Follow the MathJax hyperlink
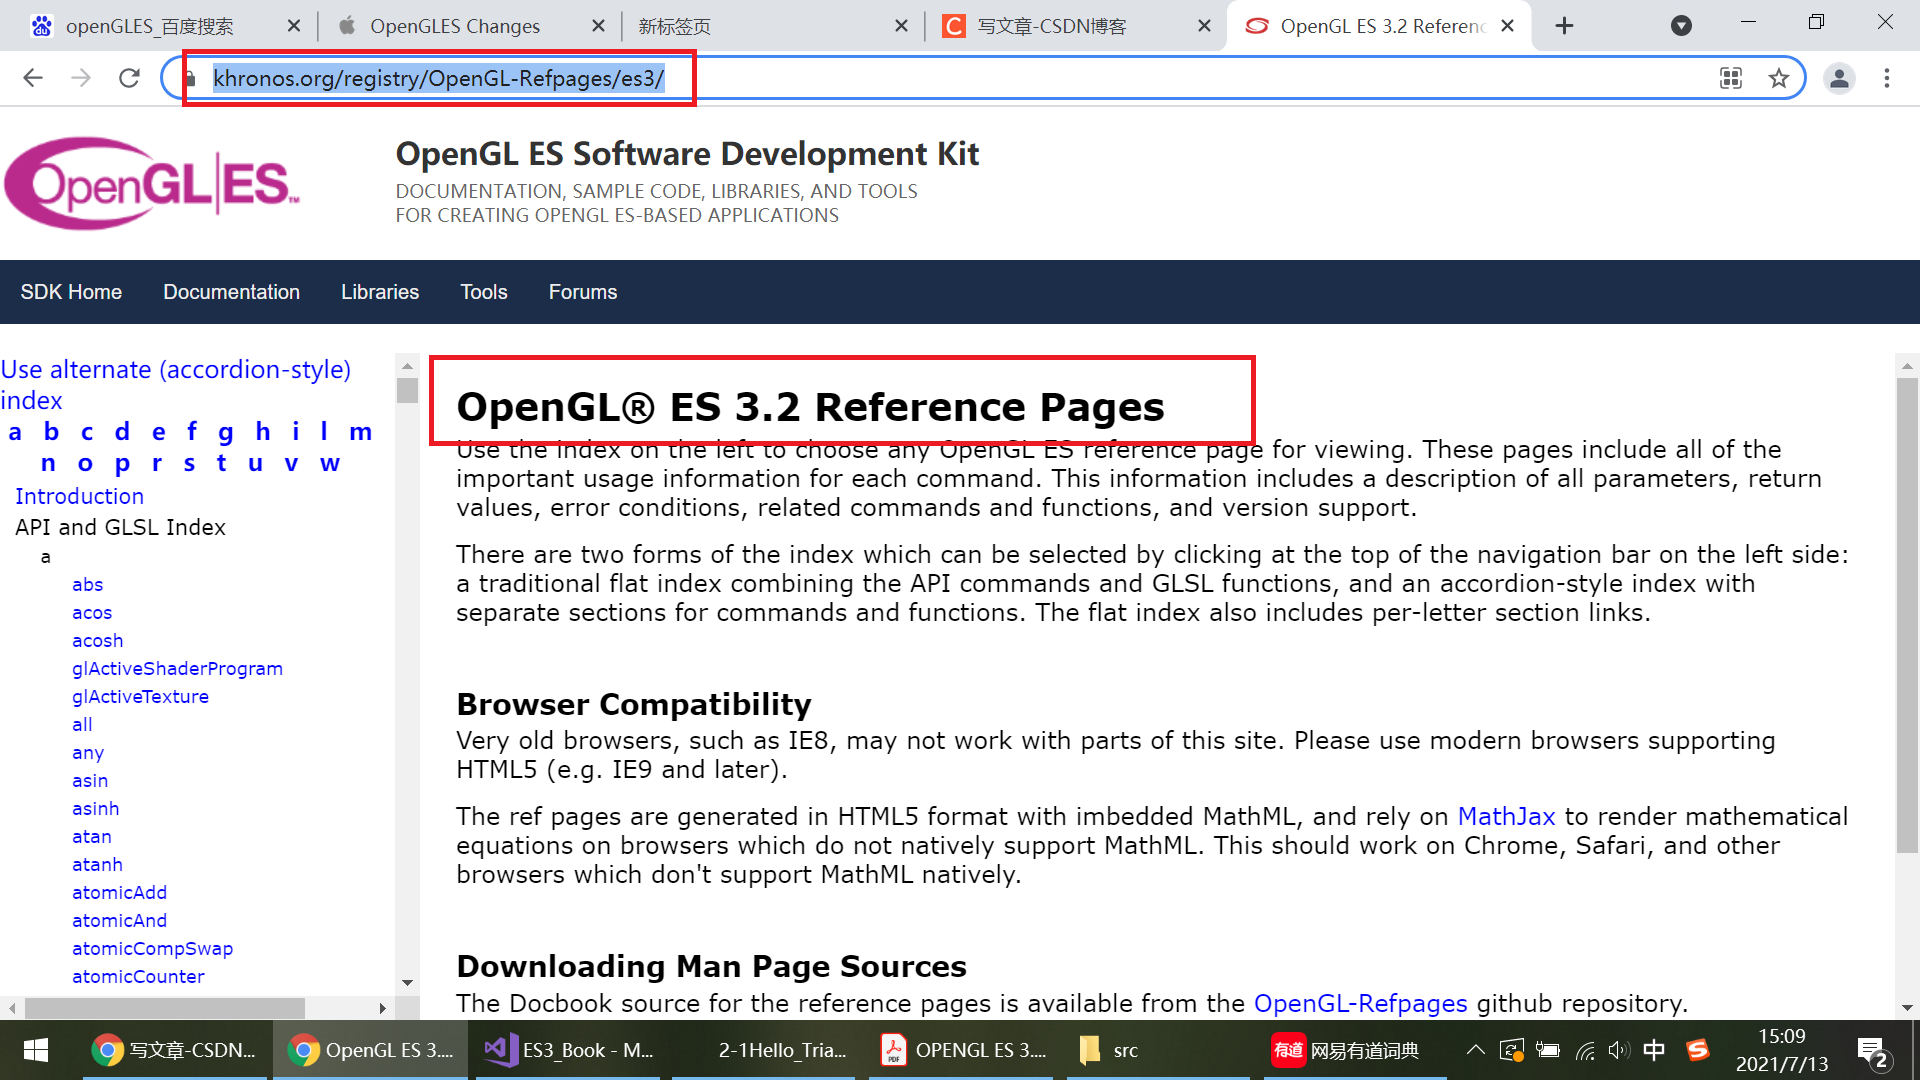Screen dimensions: 1920x1080 click(1506, 816)
